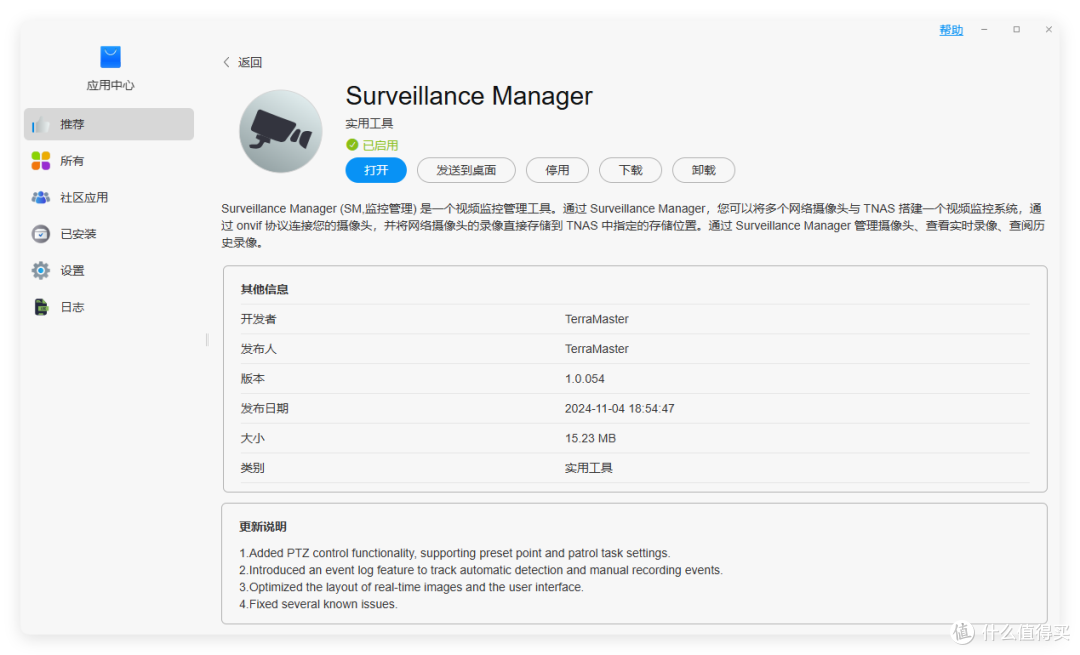Open 设置 in the sidebar

click(109, 271)
